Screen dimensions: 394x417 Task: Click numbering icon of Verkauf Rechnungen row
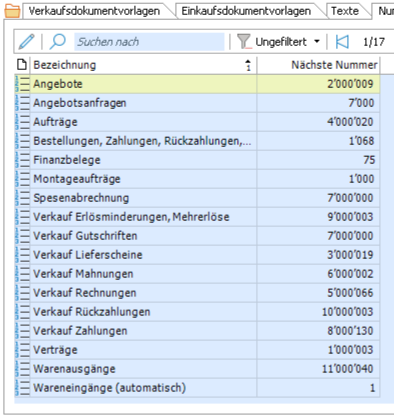click(x=22, y=293)
